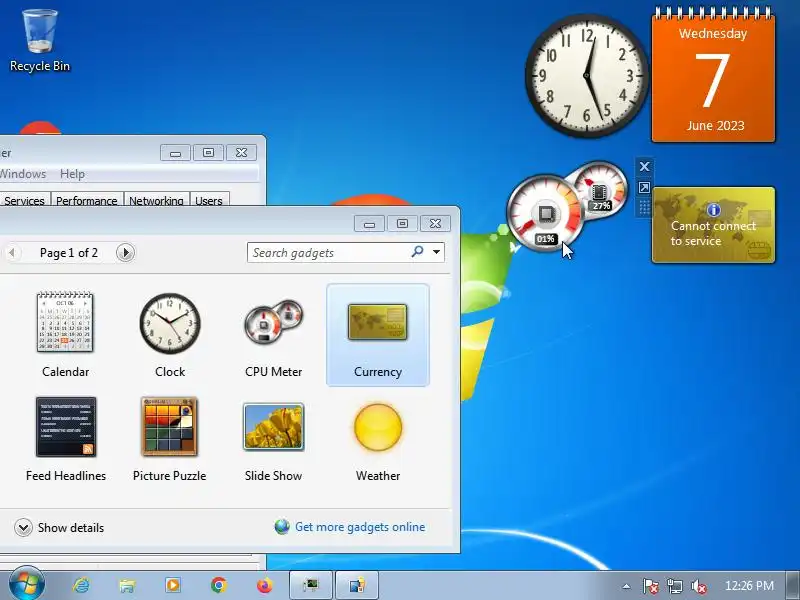Maximize the gadget gallery window
800x600 pixels.
click(402, 223)
